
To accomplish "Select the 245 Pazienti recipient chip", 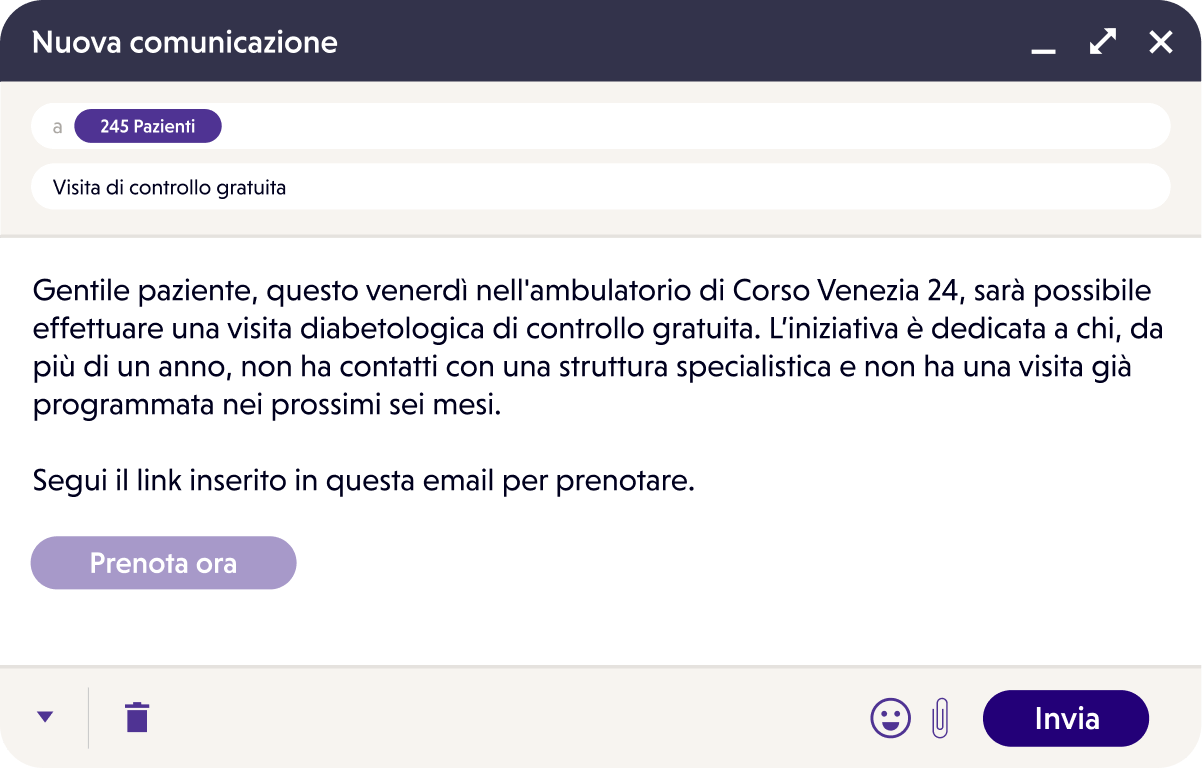I will [148, 125].
